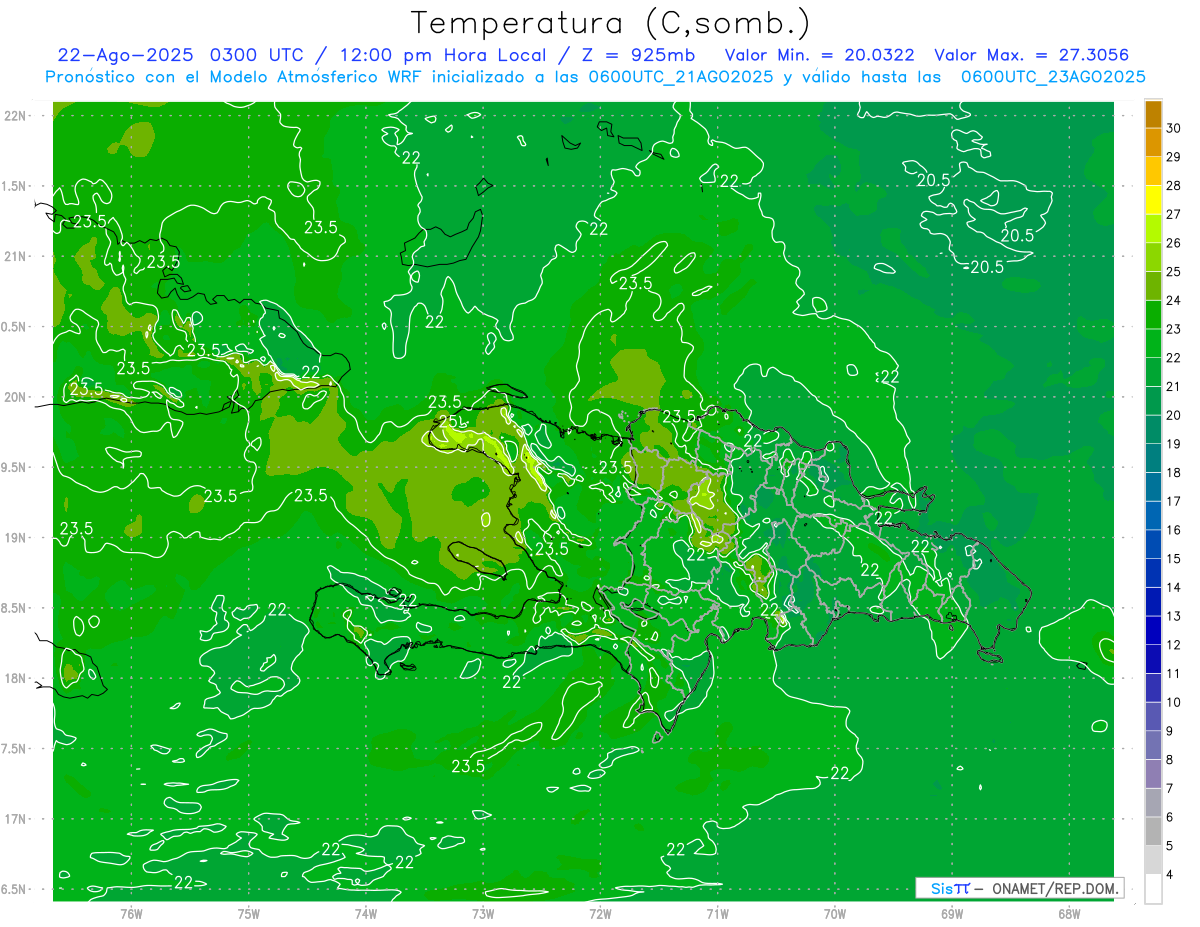Viewport: 1200px width, 927px height.
Task: Click the 'Valor Max. = 27.3056' readout
Action: pos(1032,55)
